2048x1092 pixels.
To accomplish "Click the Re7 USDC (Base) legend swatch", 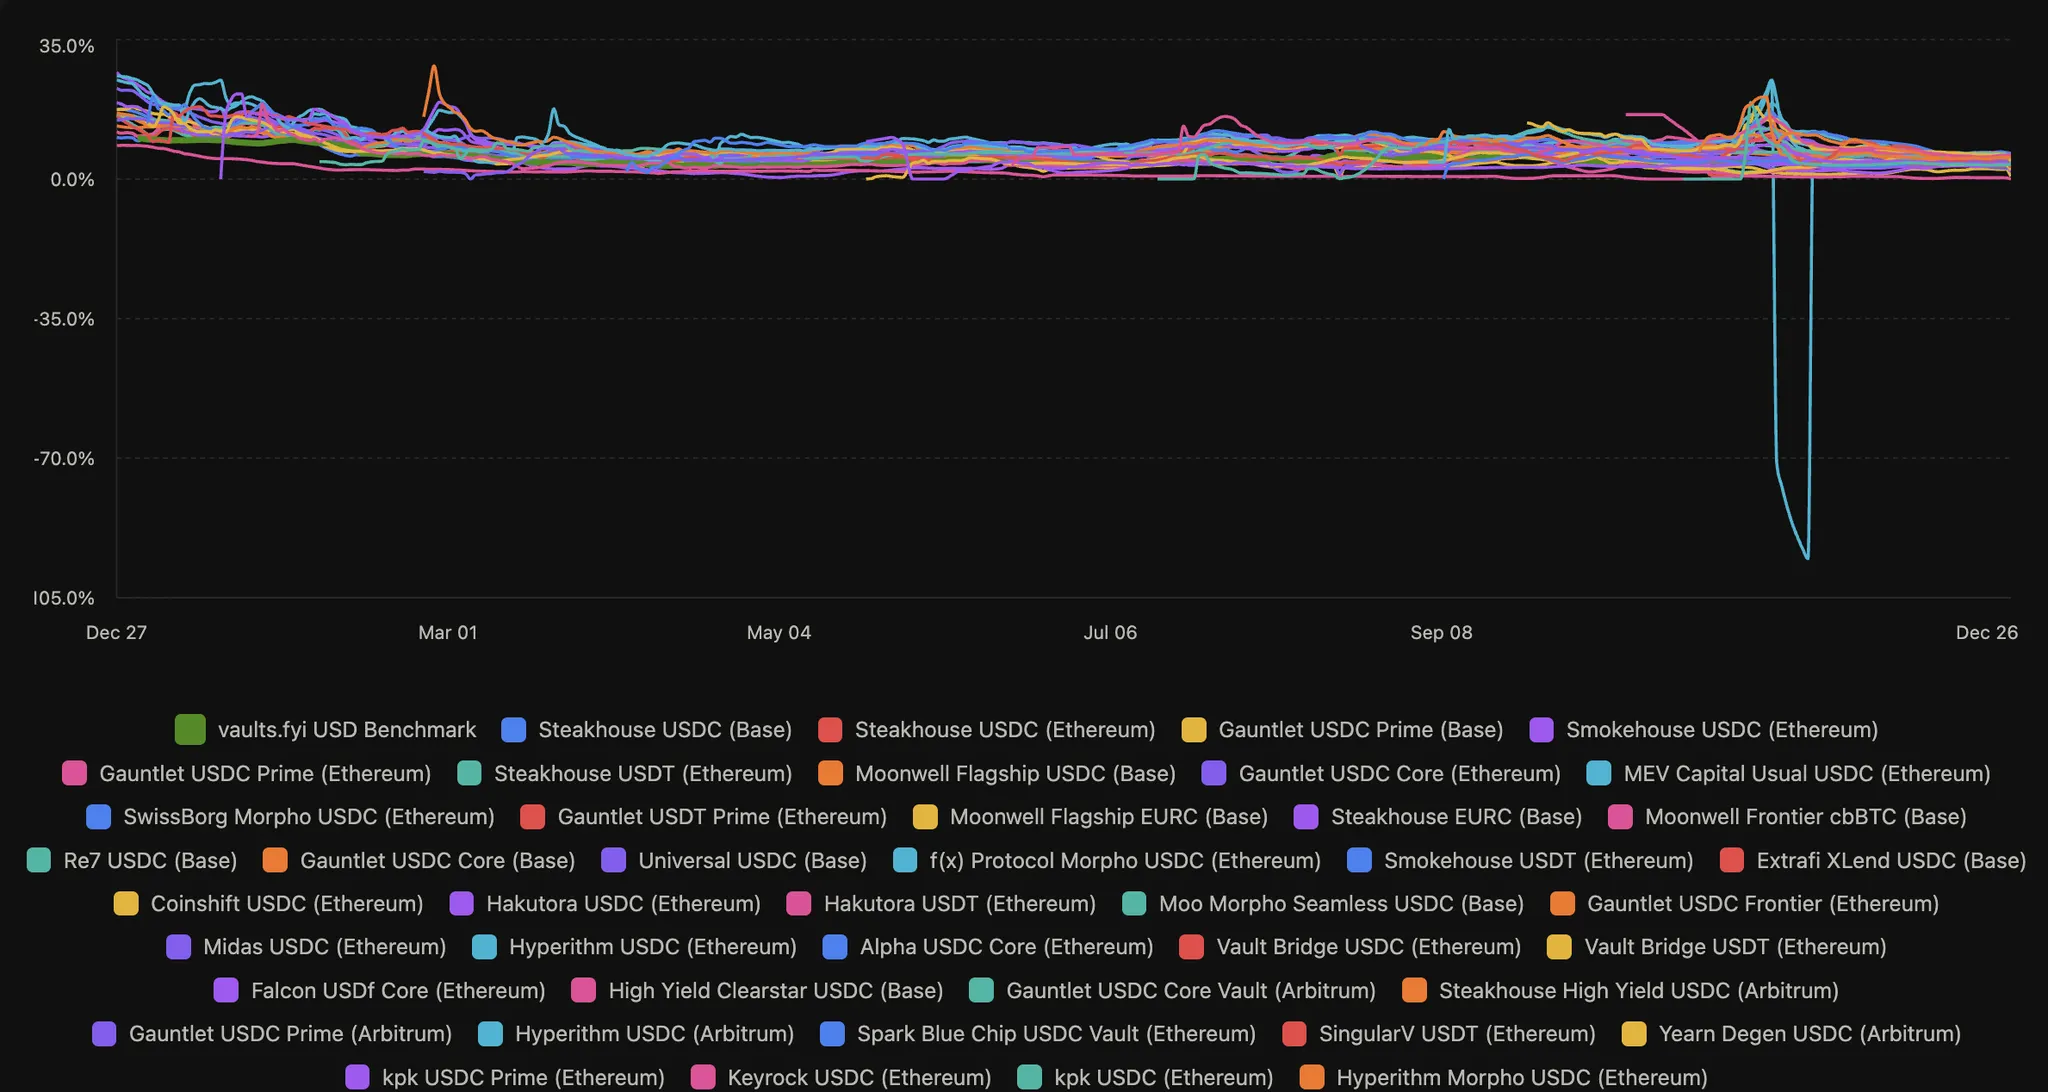I will pos(39,861).
